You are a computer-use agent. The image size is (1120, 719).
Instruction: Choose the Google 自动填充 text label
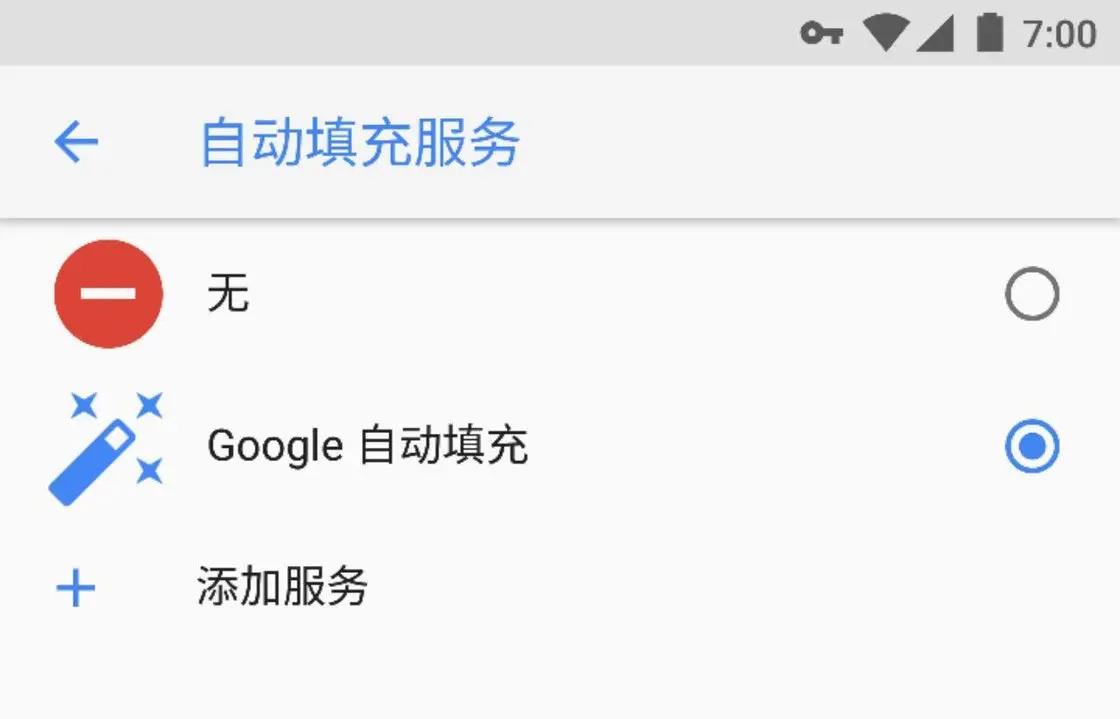pos(367,446)
